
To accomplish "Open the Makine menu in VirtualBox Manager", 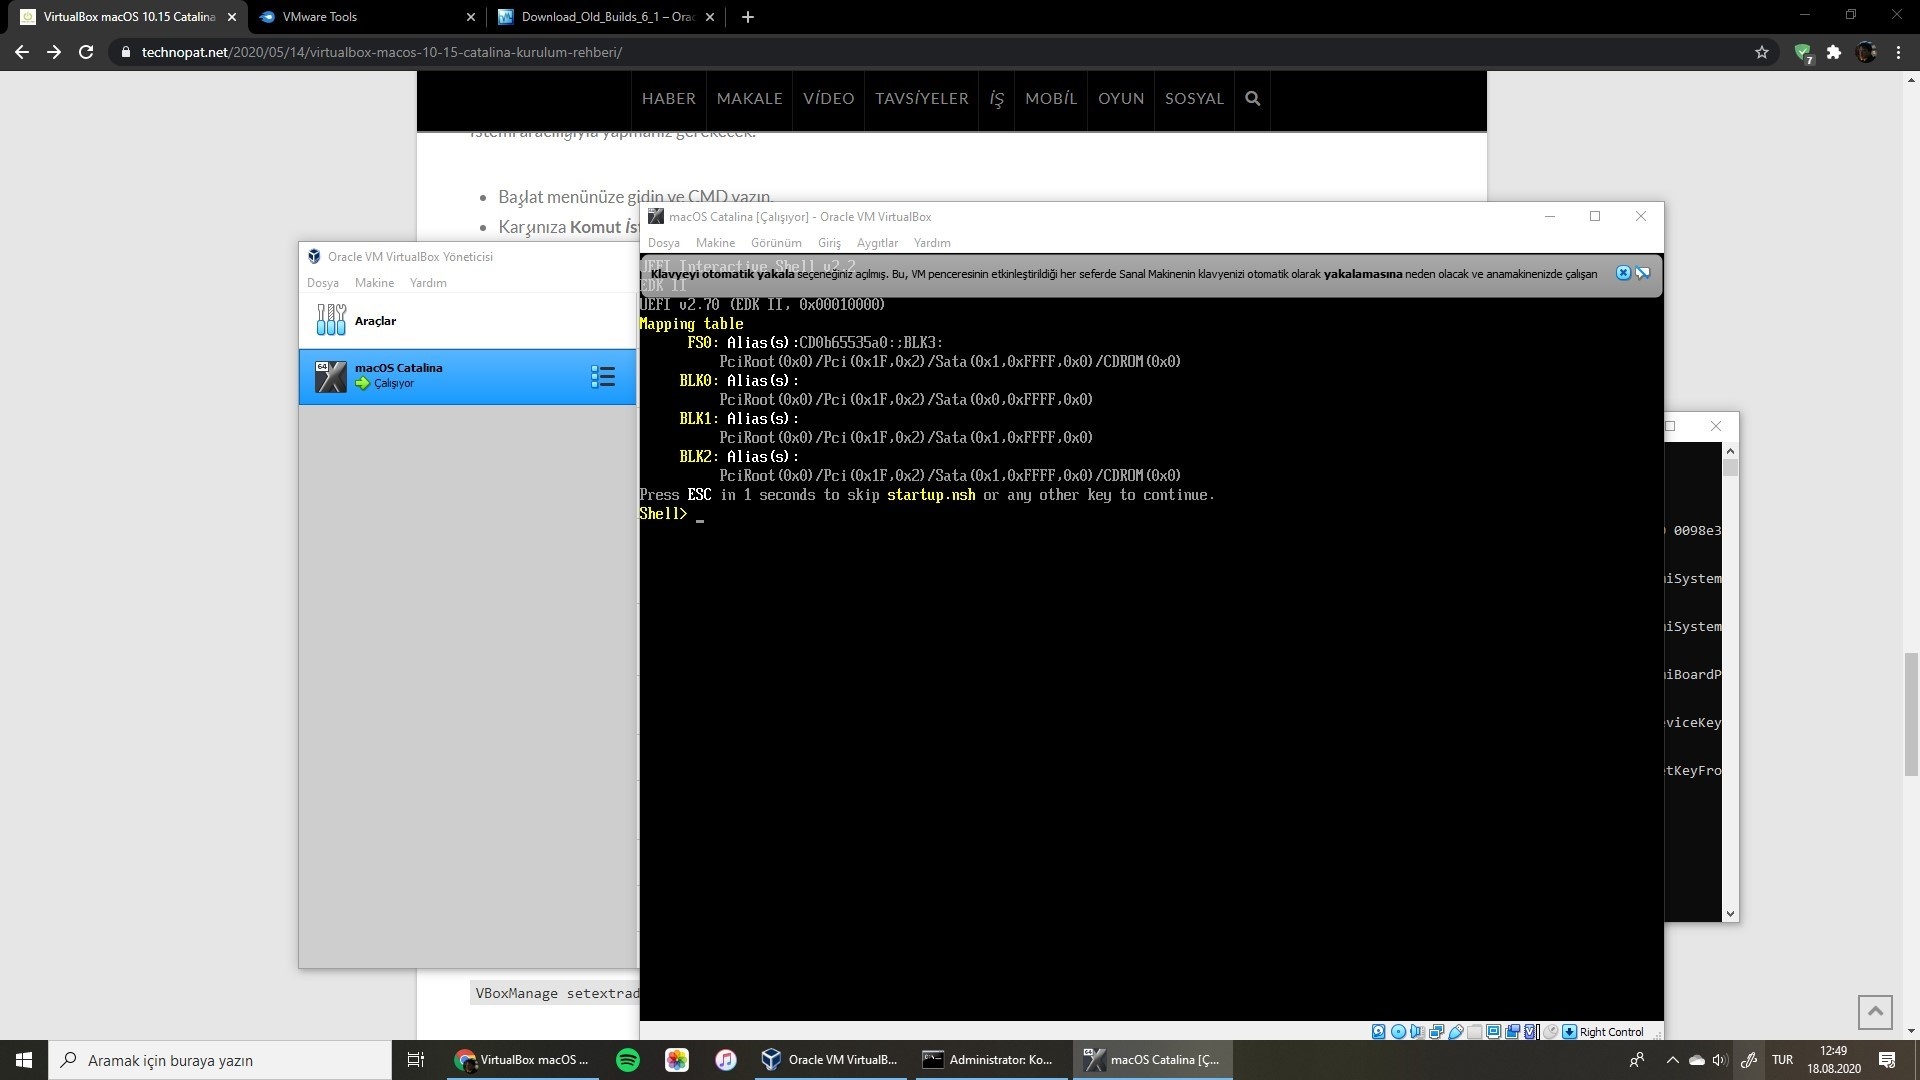I will coord(374,283).
